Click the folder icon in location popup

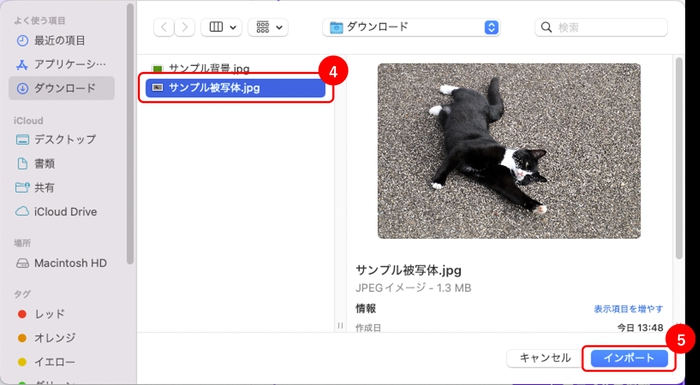point(336,28)
